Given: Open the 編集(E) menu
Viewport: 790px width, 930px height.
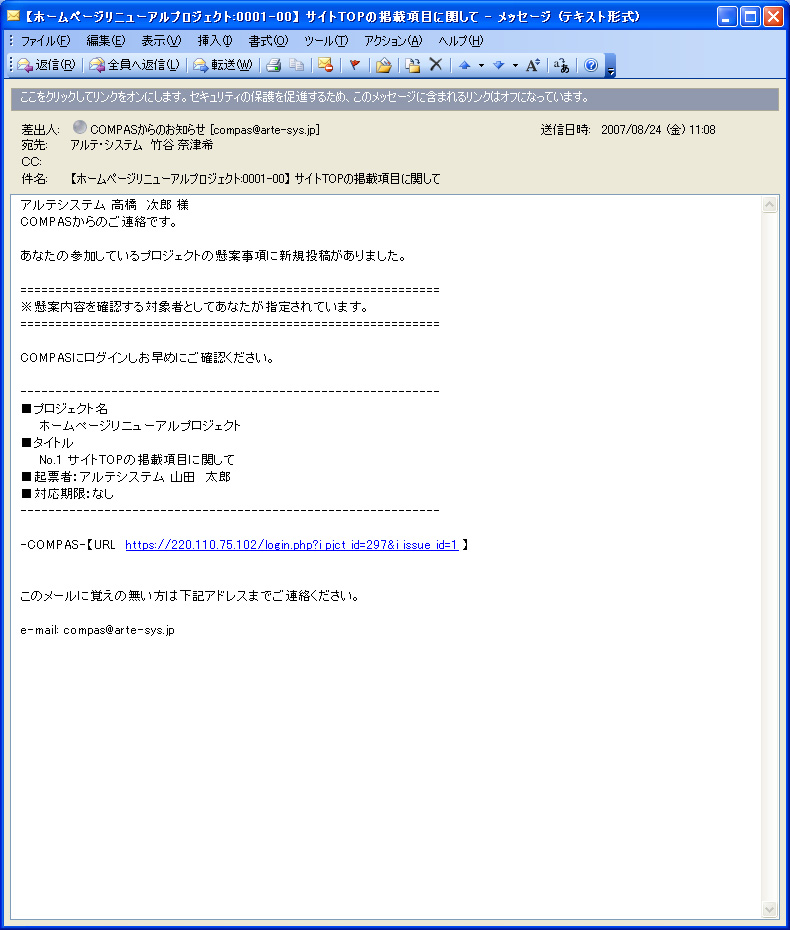Looking at the screenshot, I should 106,41.
